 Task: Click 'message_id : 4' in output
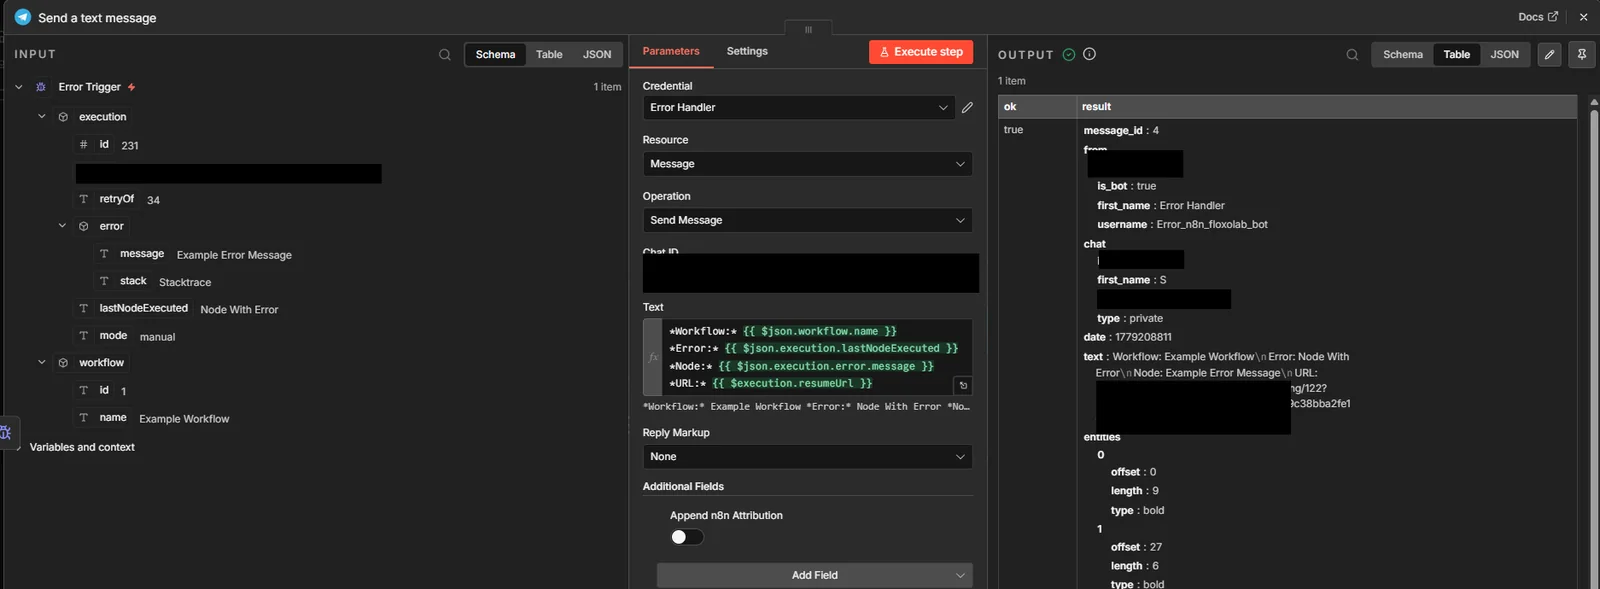click(x=1121, y=131)
